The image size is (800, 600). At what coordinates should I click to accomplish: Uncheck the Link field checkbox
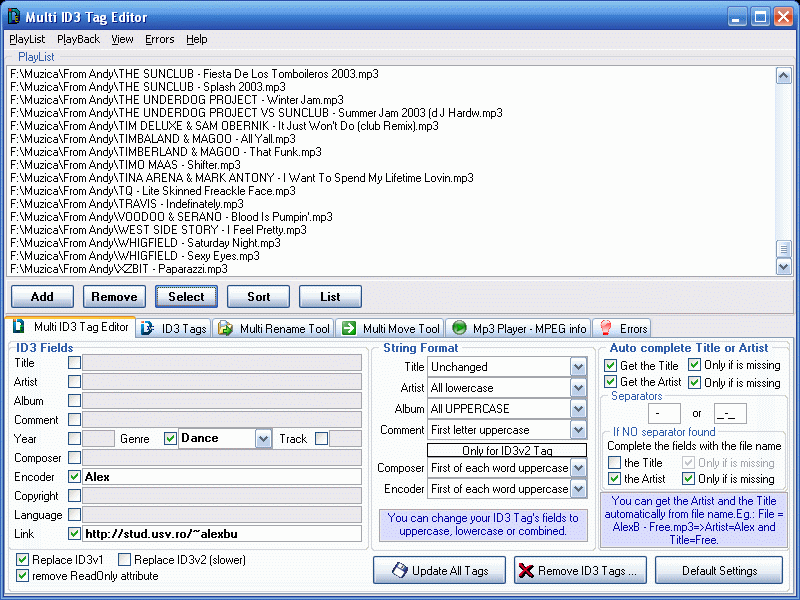click(74, 534)
